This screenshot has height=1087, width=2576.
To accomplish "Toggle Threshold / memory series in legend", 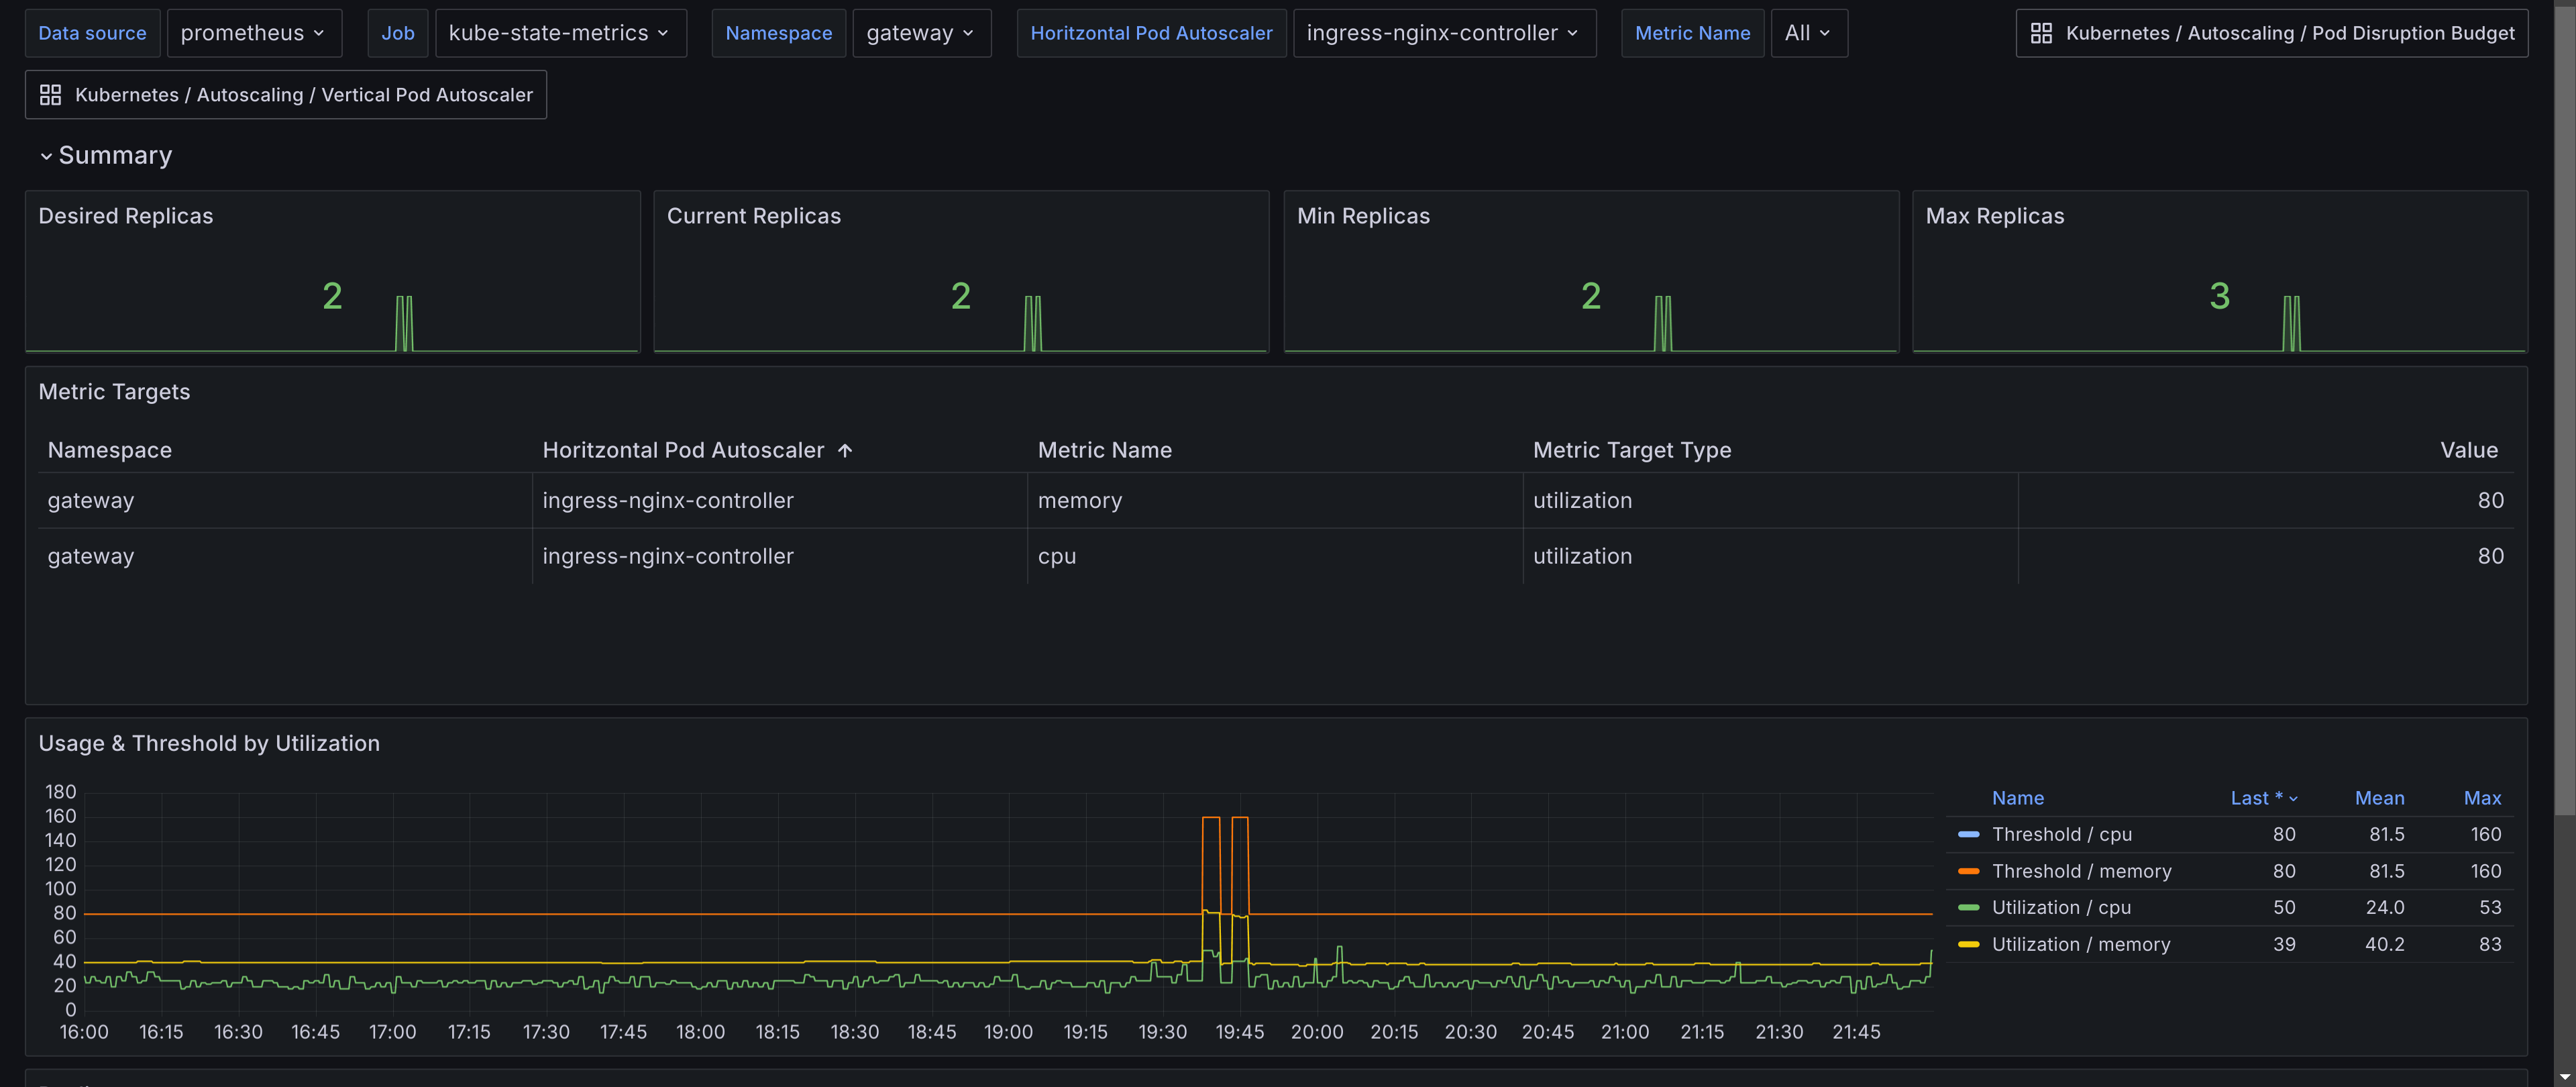I will point(2081,871).
